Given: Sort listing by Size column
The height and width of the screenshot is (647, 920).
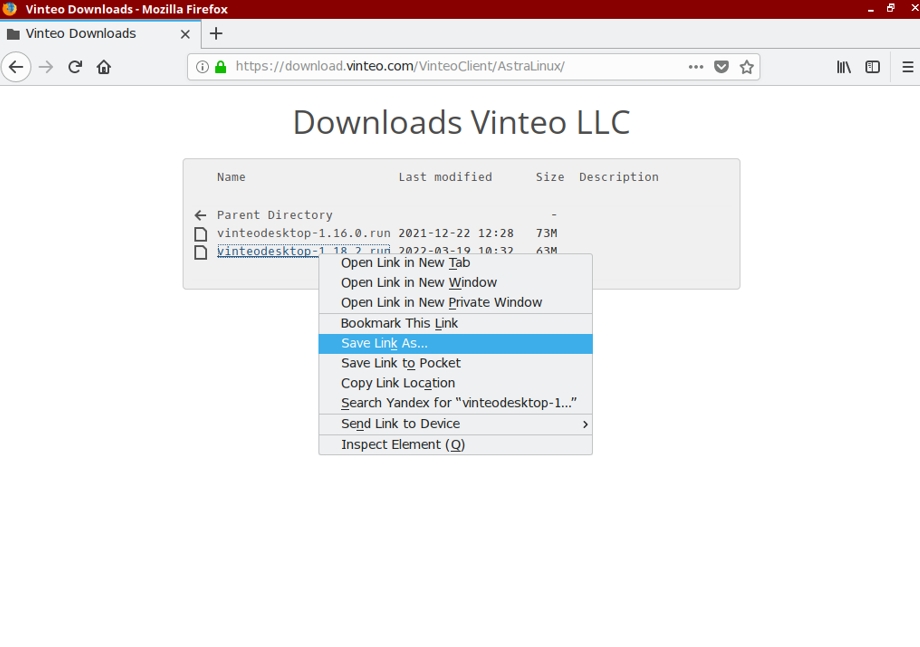Looking at the screenshot, I should coord(550,177).
